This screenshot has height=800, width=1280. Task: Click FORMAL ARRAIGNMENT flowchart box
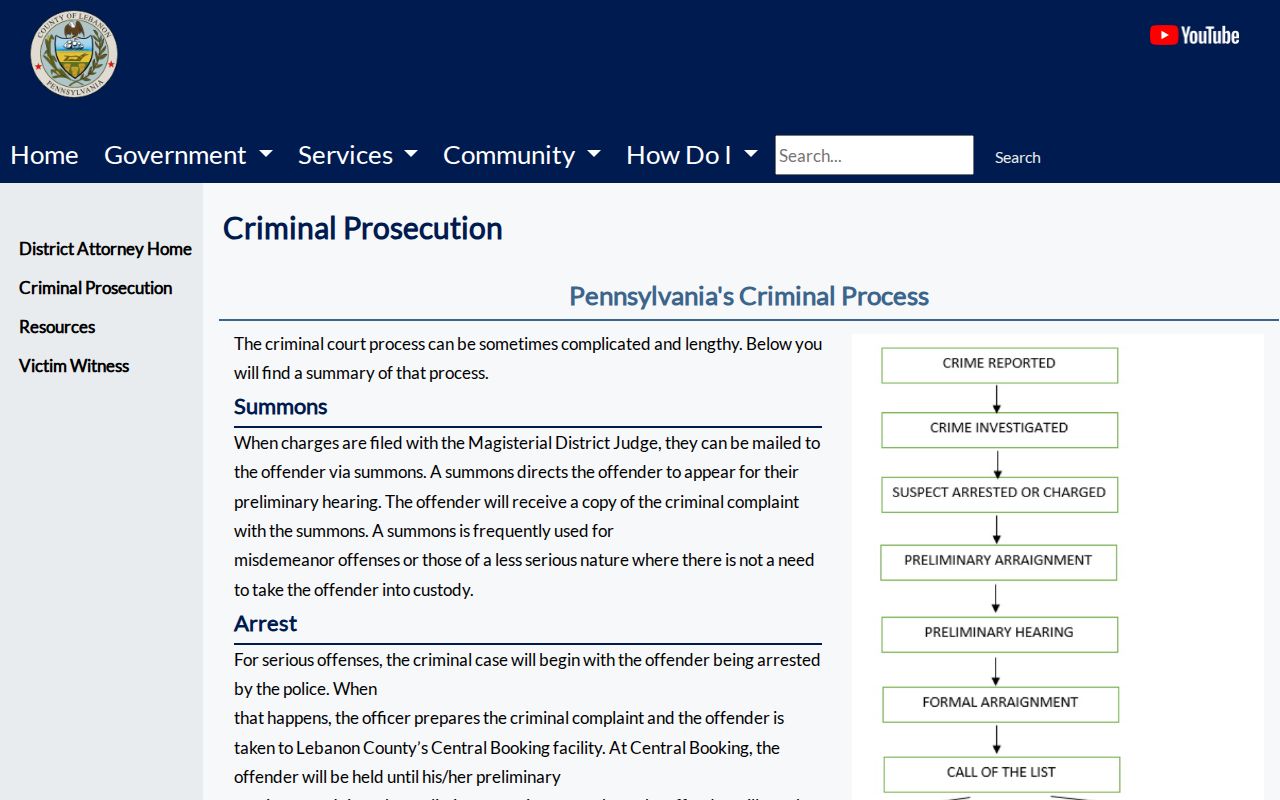point(1000,704)
